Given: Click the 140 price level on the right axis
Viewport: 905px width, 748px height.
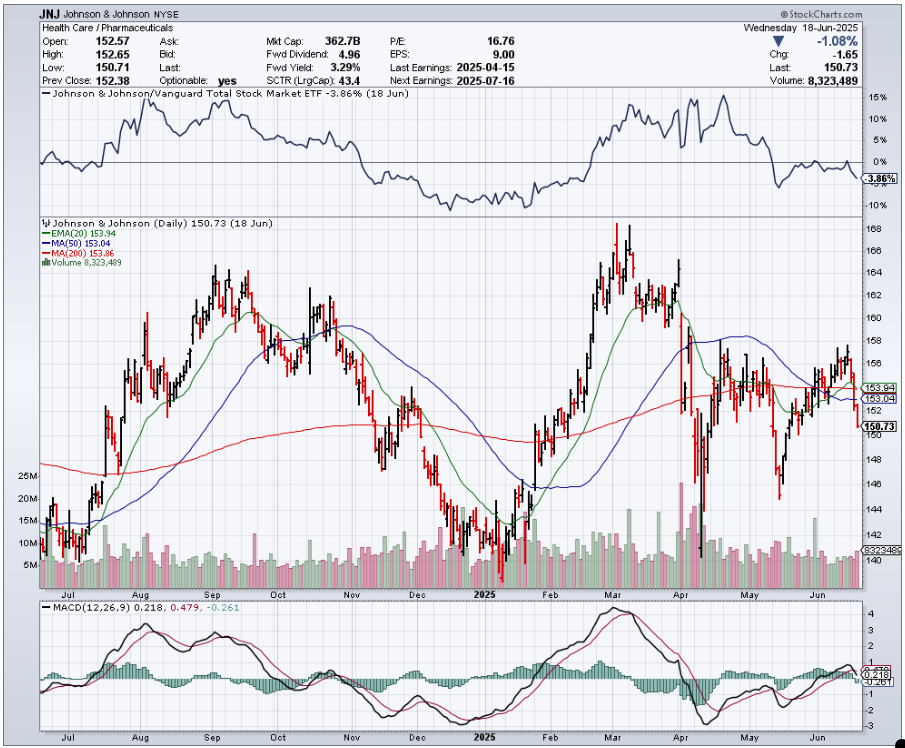Looking at the screenshot, I should pyautogui.click(x=874, y=560).
